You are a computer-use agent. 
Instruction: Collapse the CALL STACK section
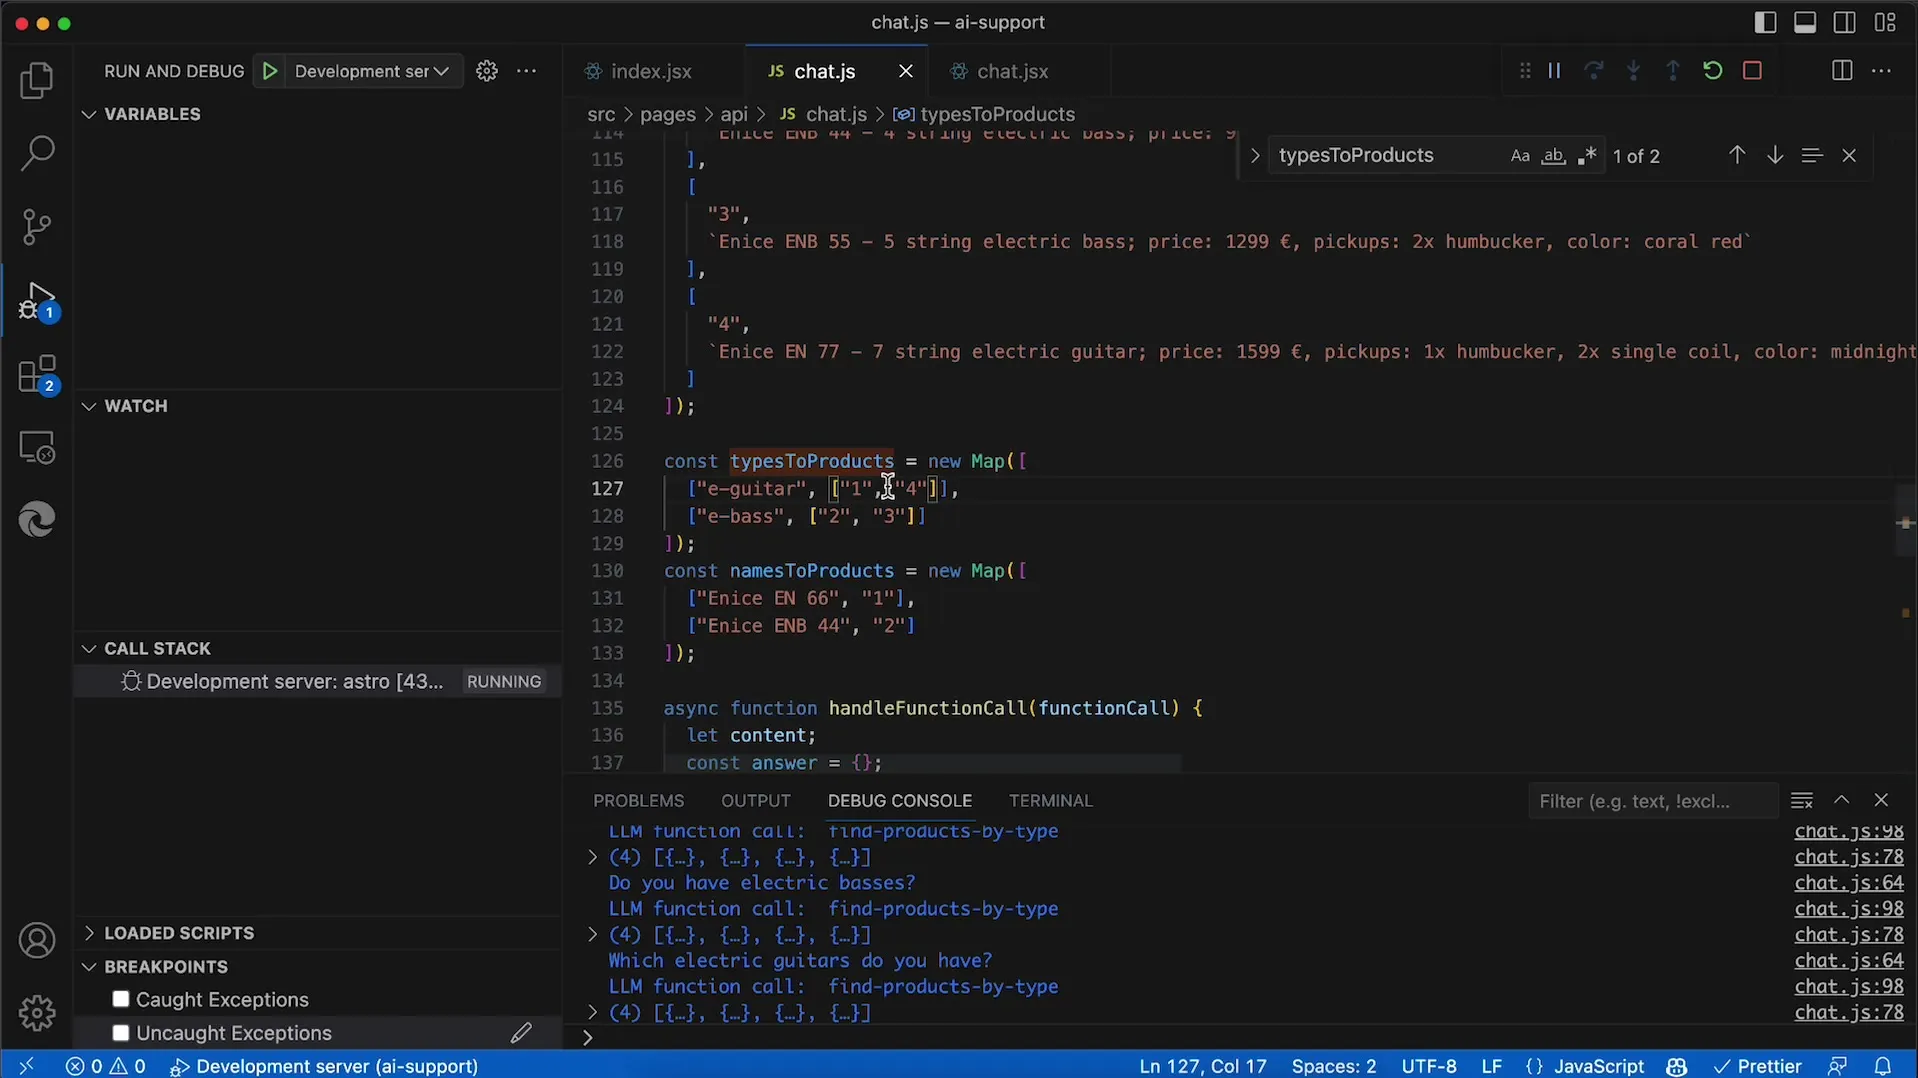coord(89,648)
